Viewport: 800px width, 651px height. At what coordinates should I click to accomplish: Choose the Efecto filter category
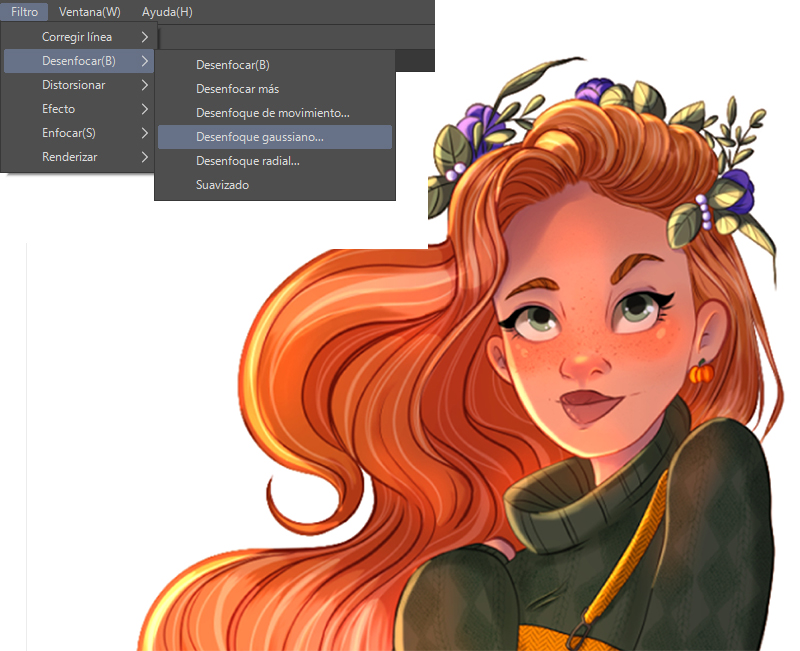pos(58,109)
